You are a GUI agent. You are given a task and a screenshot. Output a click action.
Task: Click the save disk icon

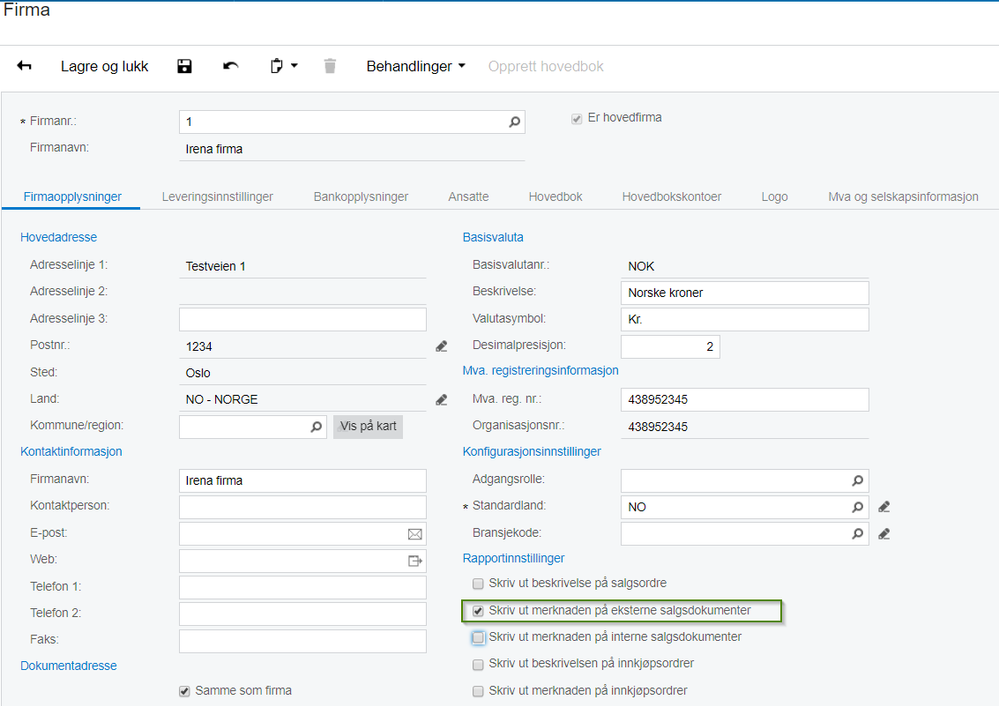coord(184,66)
